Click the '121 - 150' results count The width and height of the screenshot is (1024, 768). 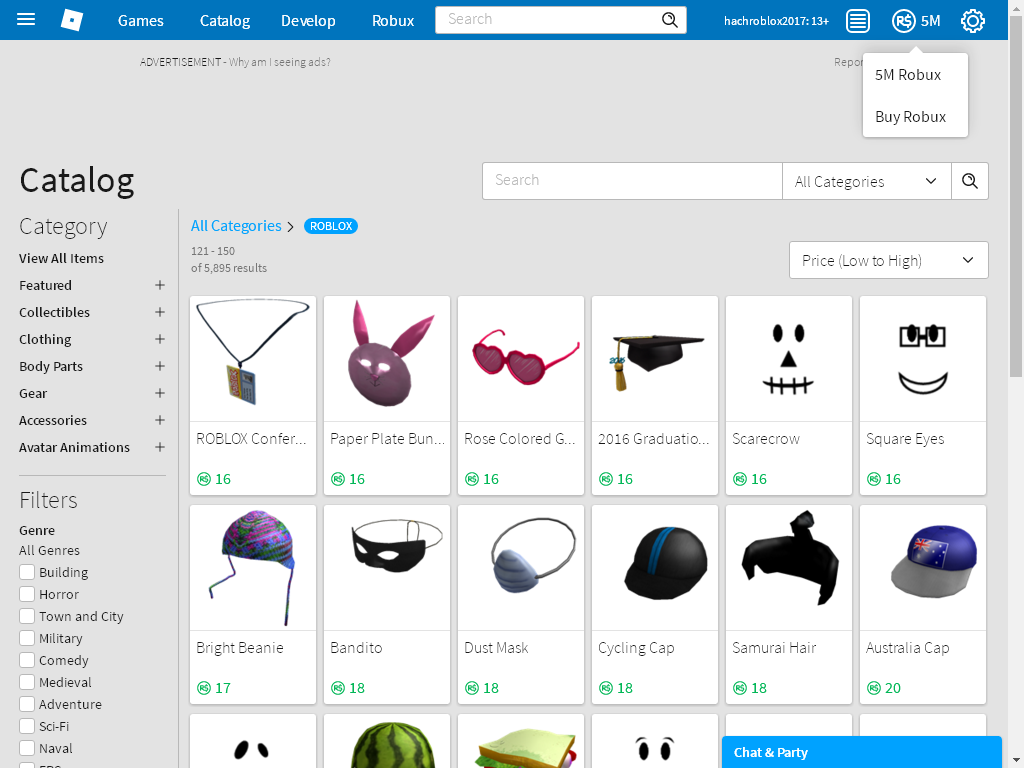point(213,251)
